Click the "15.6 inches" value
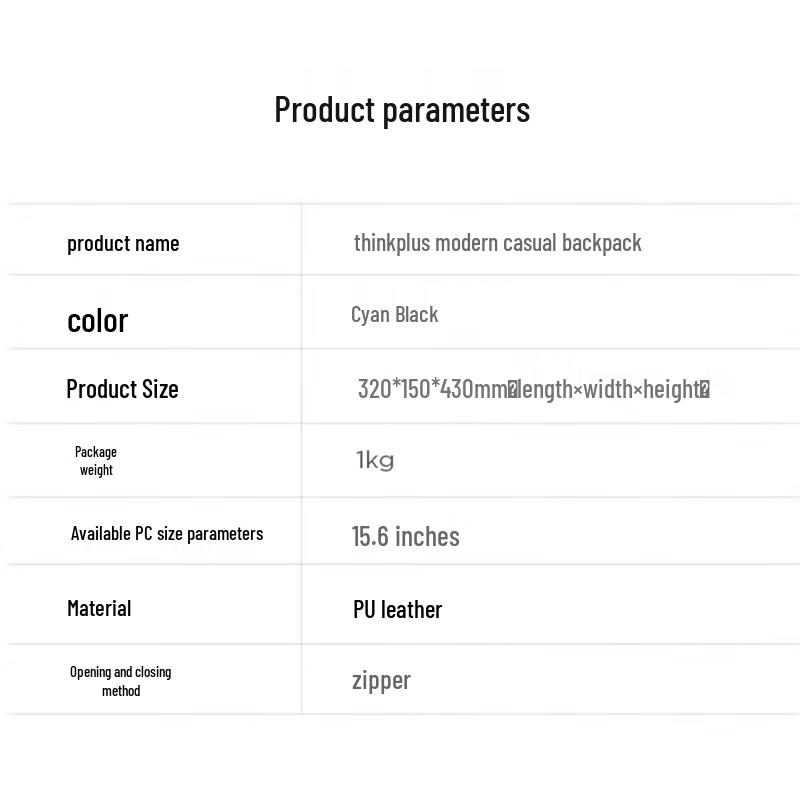Viewport: 800px width, 800px height. 405,536
